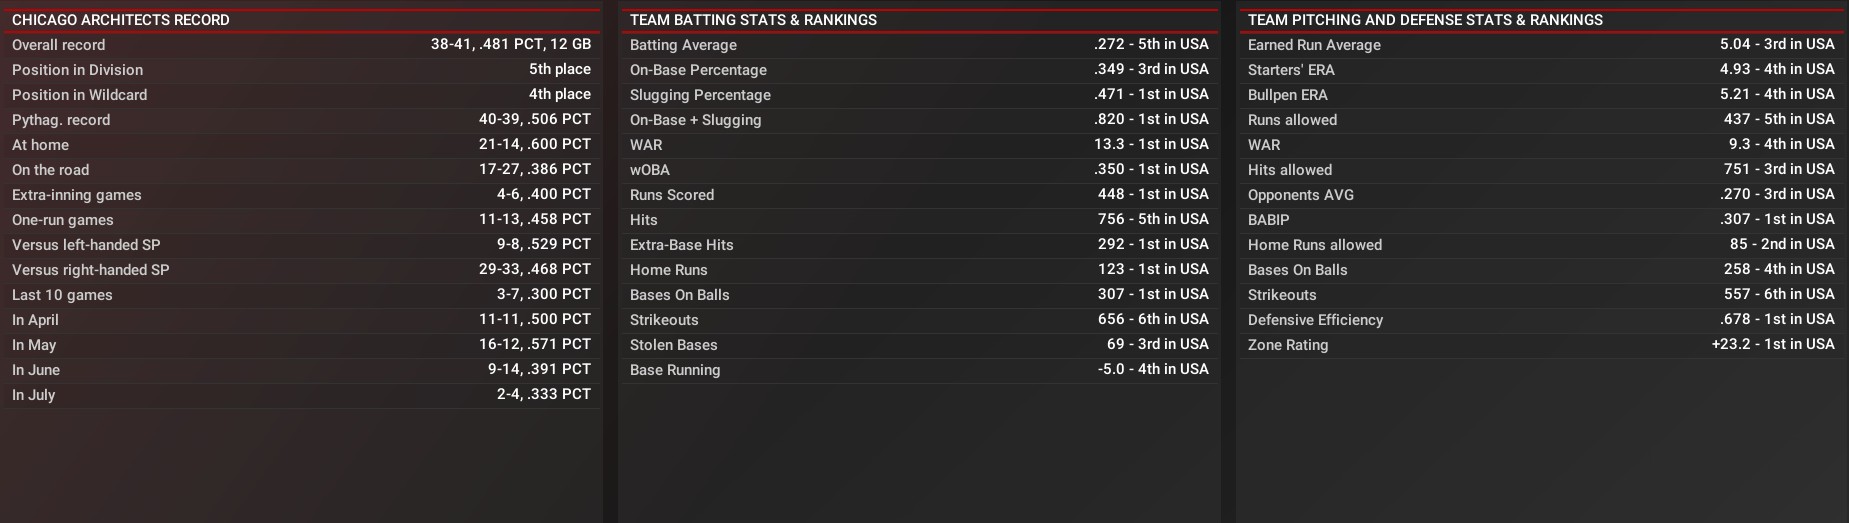This screenshot has width=1849, height=523.
Task: Click the Slugging Percentage stat
Action: point(918,95)
